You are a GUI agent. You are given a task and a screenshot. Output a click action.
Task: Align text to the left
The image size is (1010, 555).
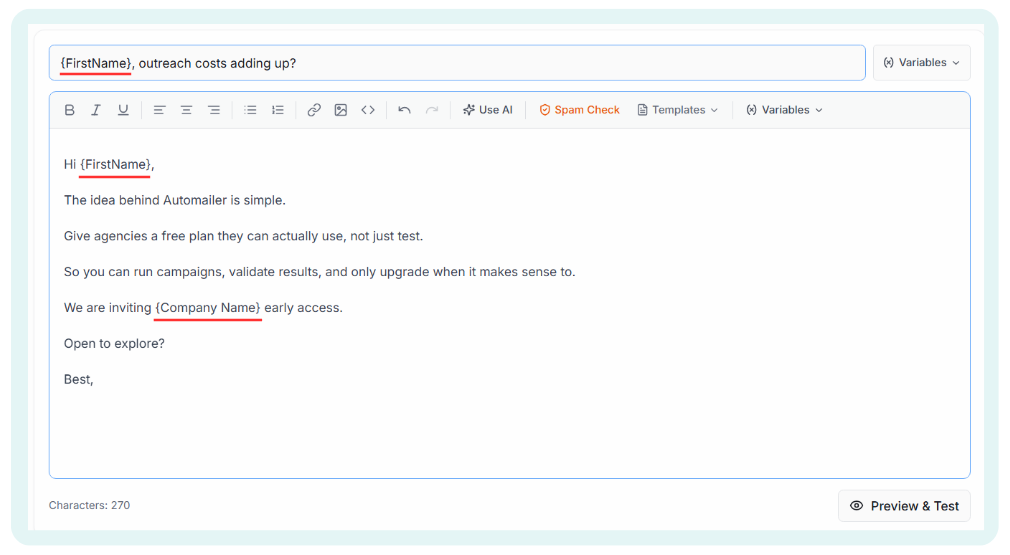(159, 110)
